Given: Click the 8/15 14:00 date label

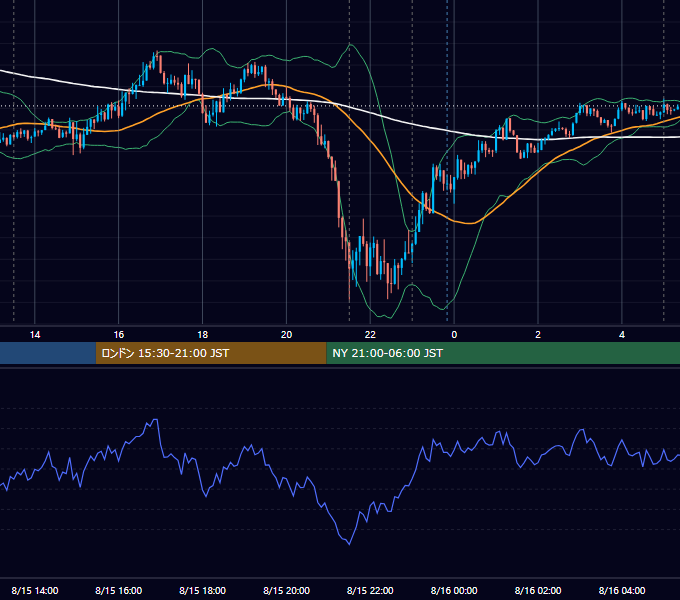Looking at the screenshot, I should pyautogui.click(x=35, y=590).
